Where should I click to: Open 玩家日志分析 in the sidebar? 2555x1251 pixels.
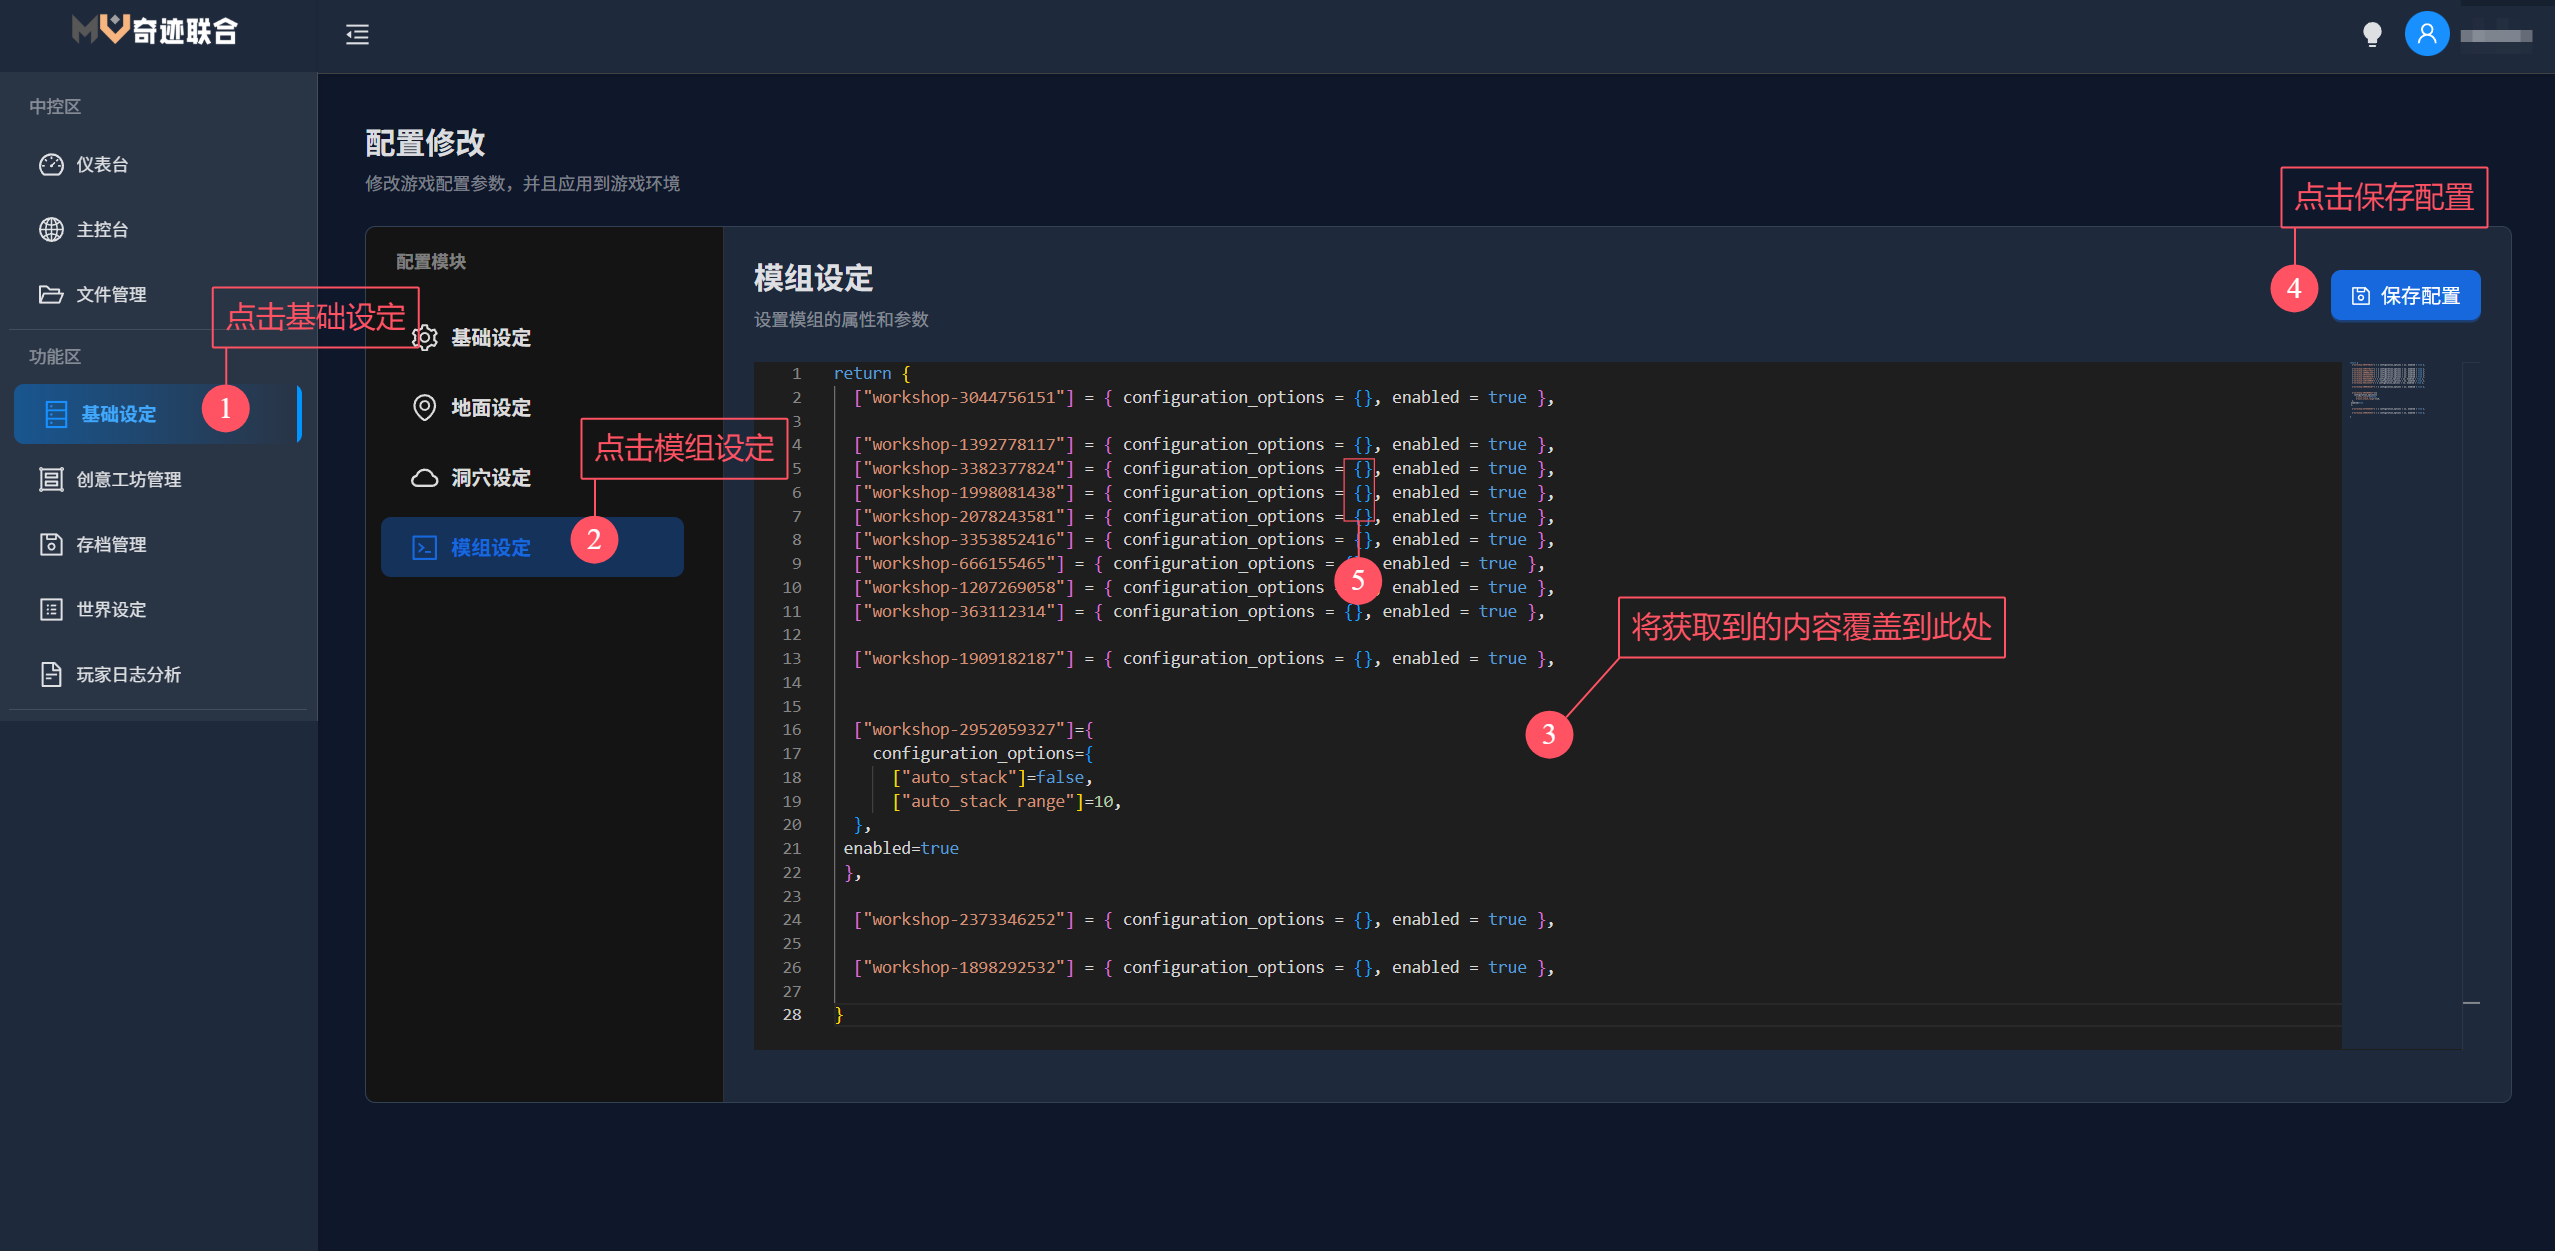128,675
